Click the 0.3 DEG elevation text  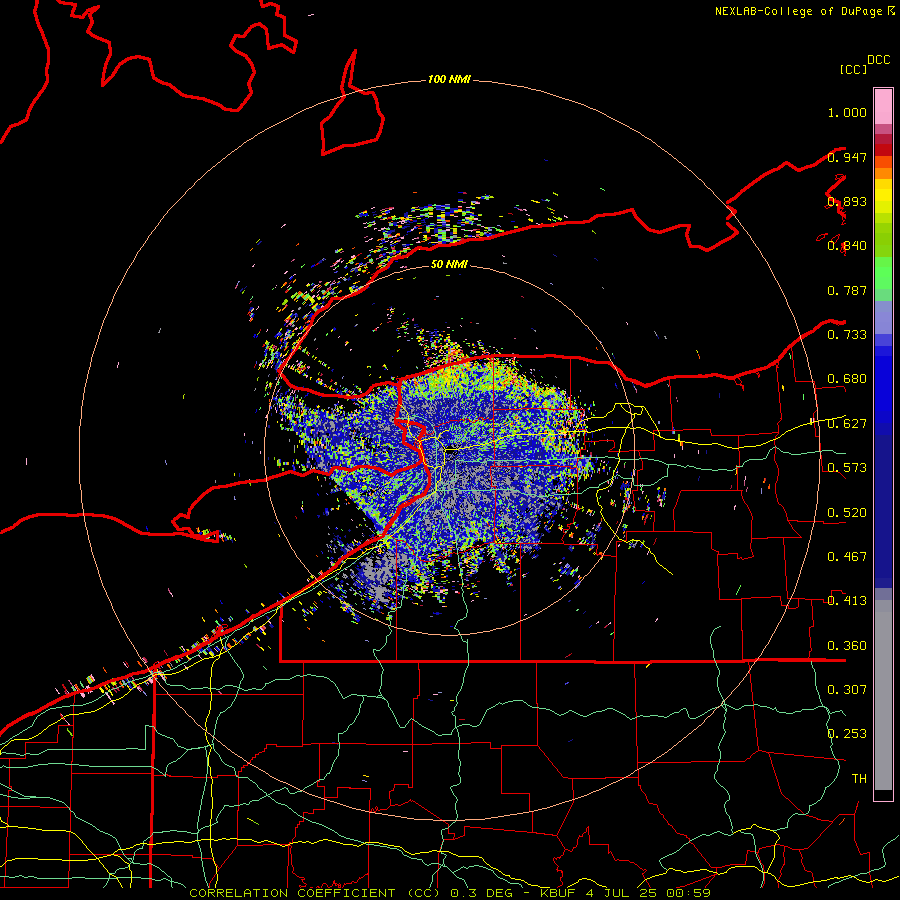483,893
